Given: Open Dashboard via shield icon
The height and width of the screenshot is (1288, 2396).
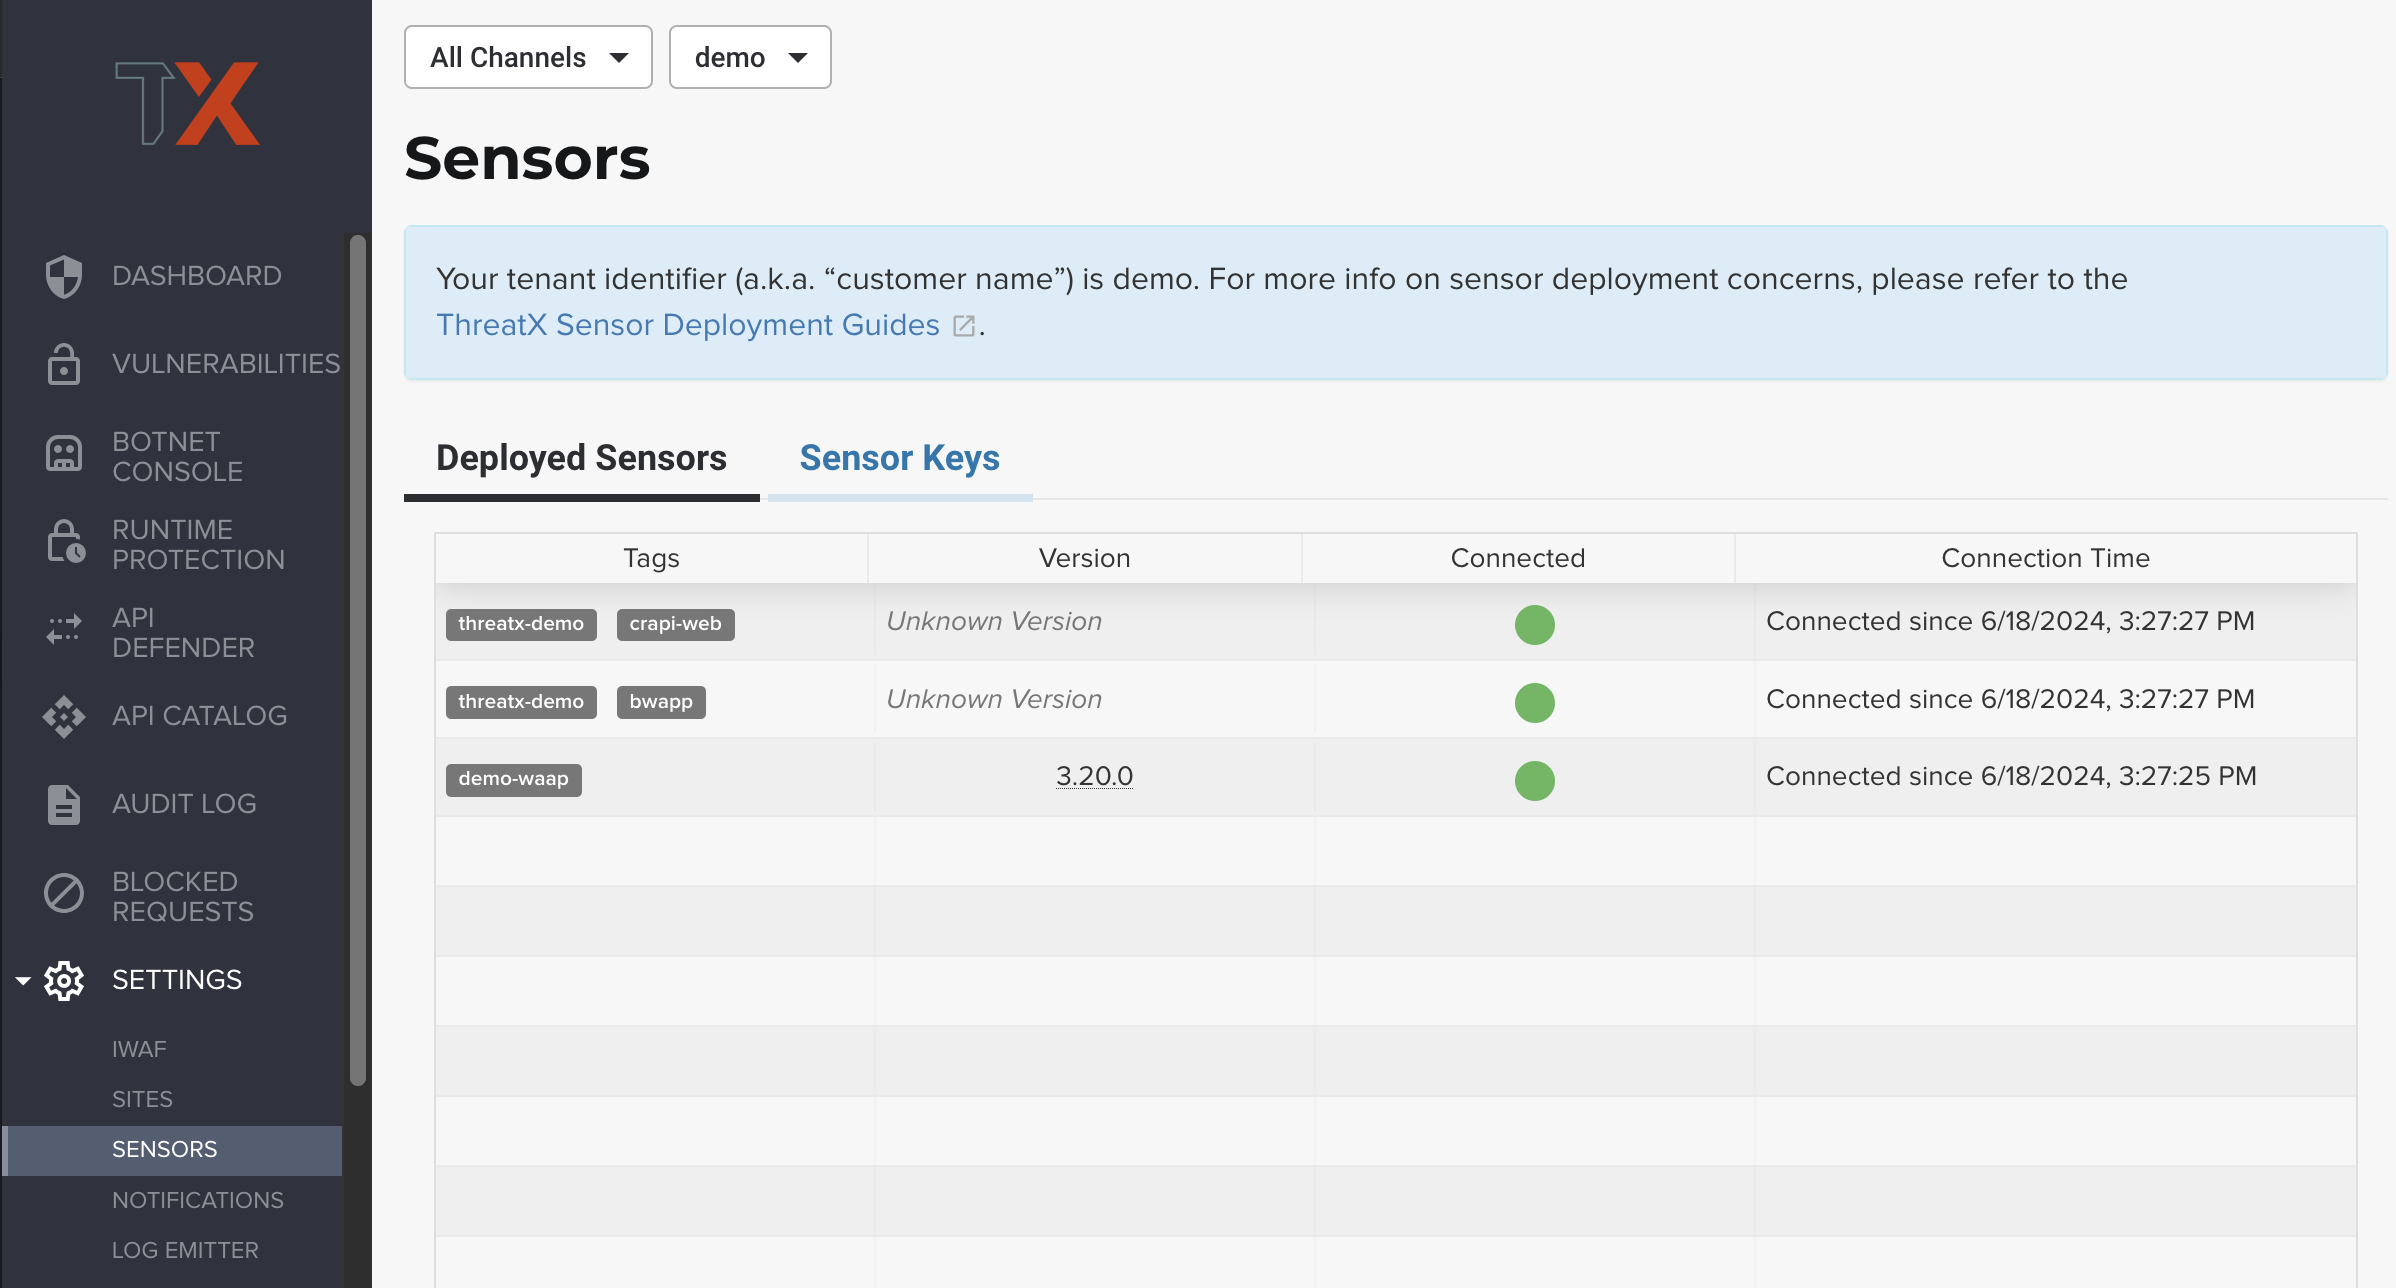Looking at the screenshot, I should point(64,276).
